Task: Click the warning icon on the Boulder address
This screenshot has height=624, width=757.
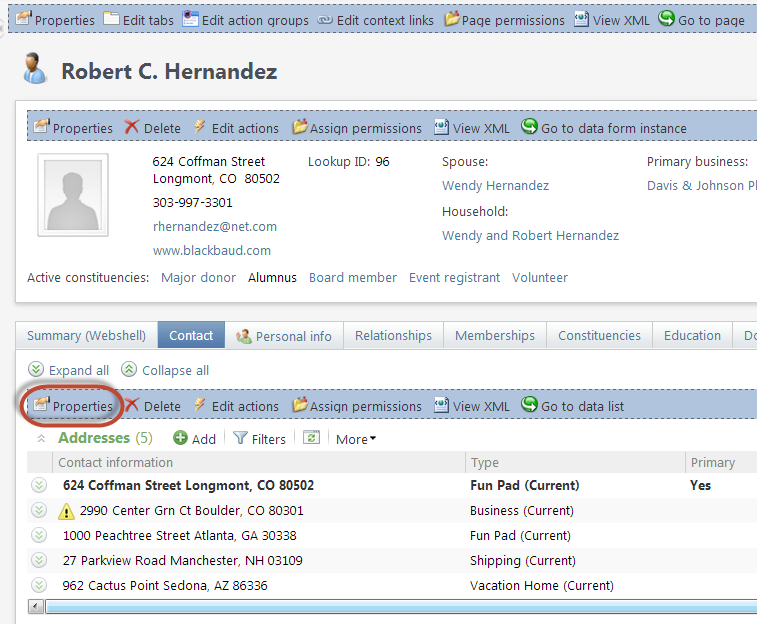Action: 66,511
